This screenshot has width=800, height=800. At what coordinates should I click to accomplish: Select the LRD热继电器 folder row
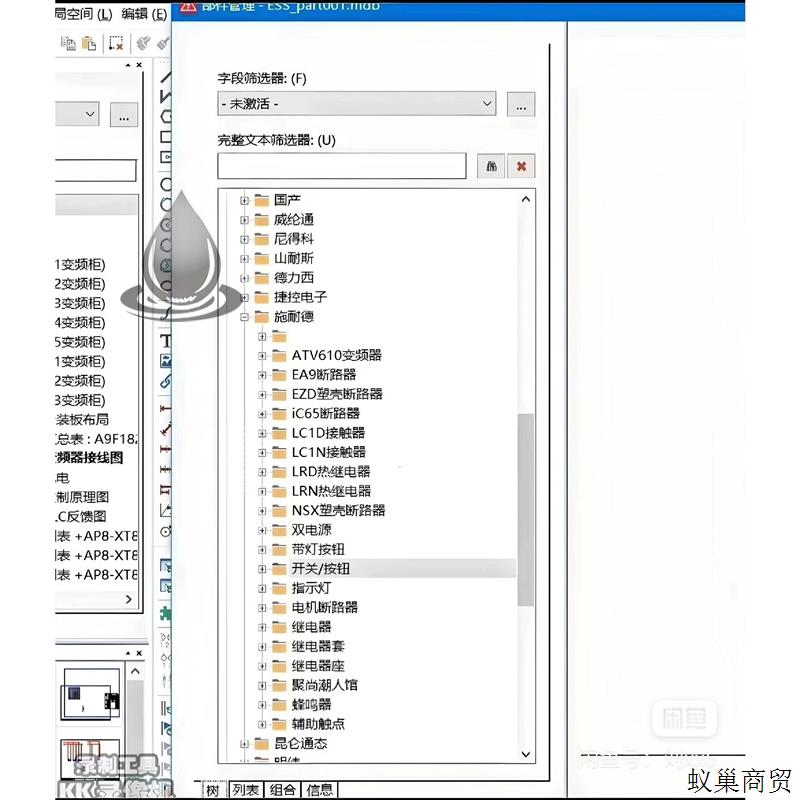pyautogui.click(x=331, y=471)
